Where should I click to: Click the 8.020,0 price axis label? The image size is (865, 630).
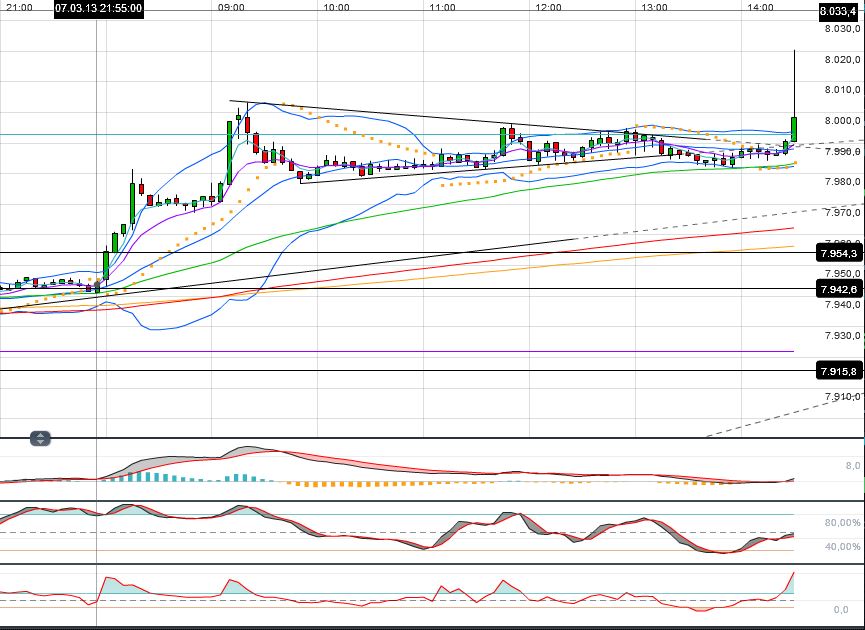coord(842,60)
